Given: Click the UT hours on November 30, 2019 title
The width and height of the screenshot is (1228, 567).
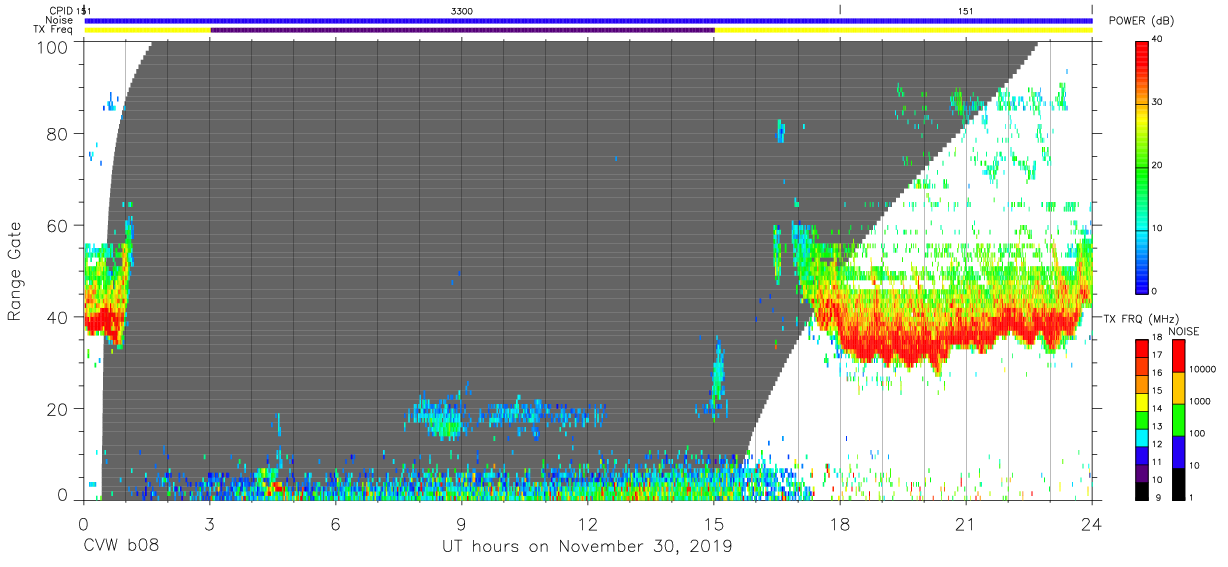Looking at the screenshot, I should coord(587,547).
